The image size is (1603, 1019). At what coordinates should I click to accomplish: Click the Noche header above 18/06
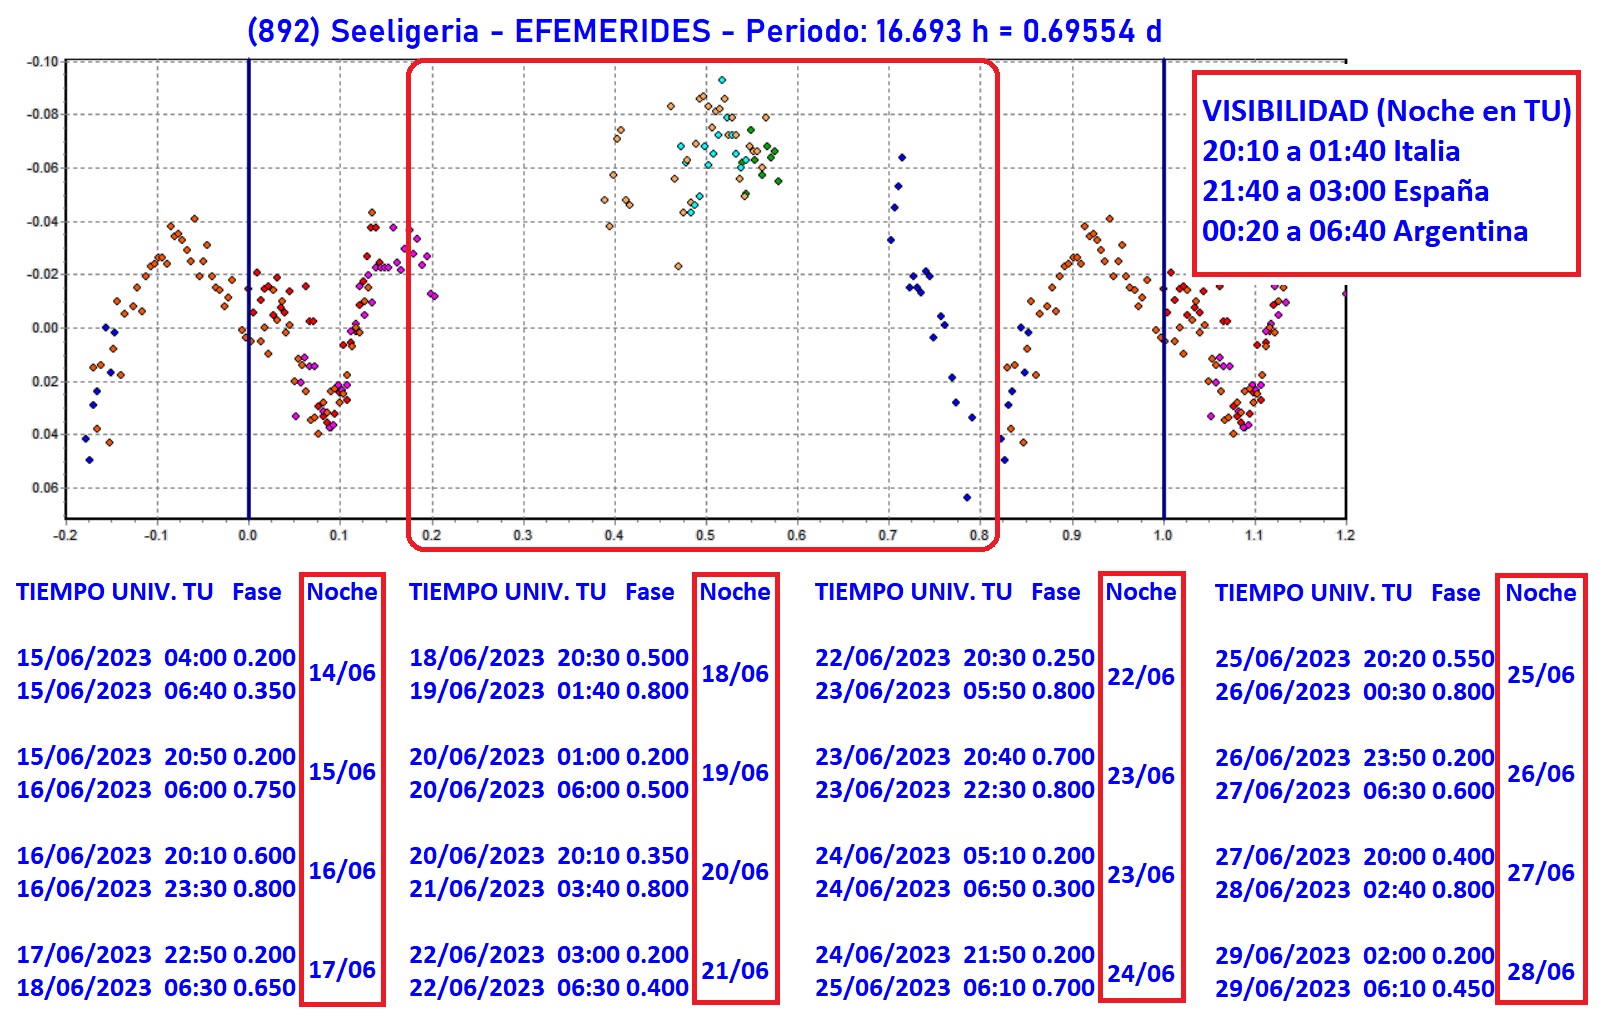tap(735, 592)
